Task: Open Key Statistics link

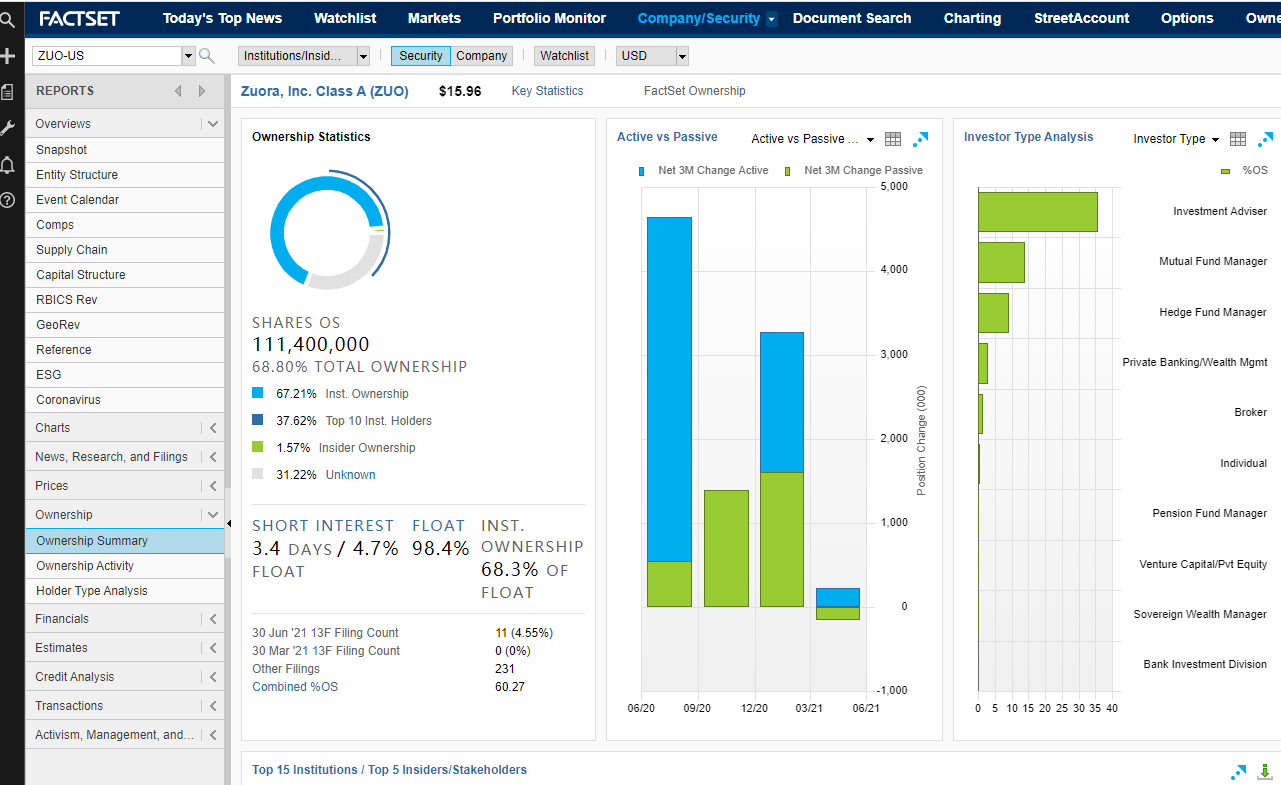Action: click(547, 91)
